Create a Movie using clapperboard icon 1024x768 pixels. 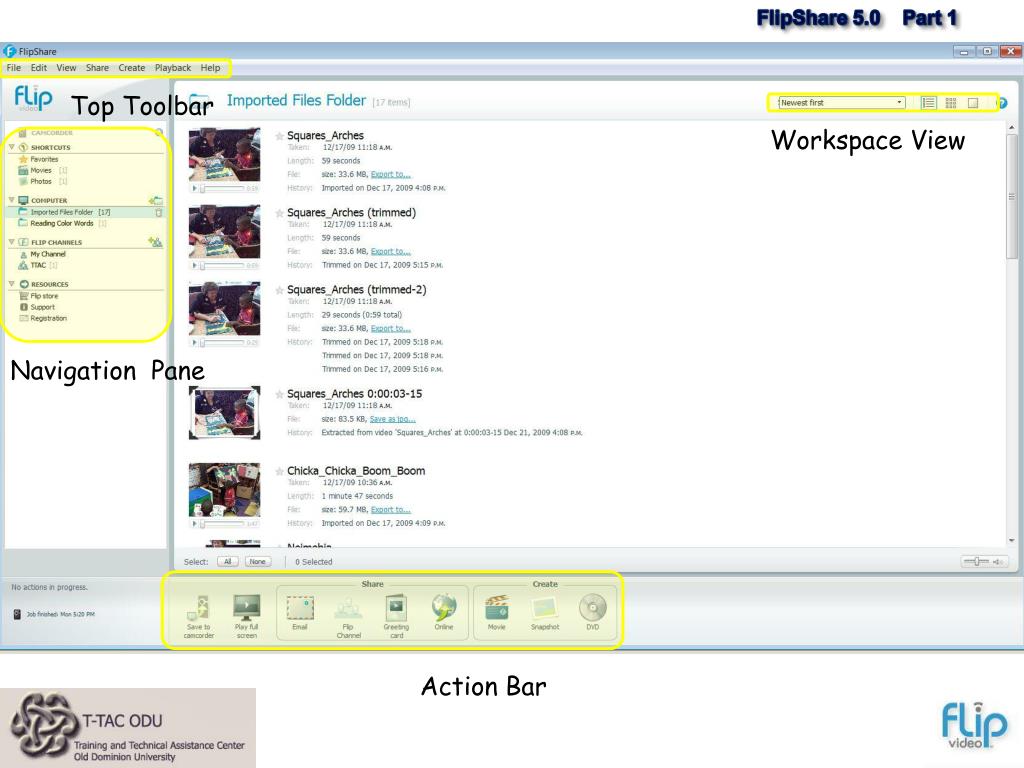point(497,607)
